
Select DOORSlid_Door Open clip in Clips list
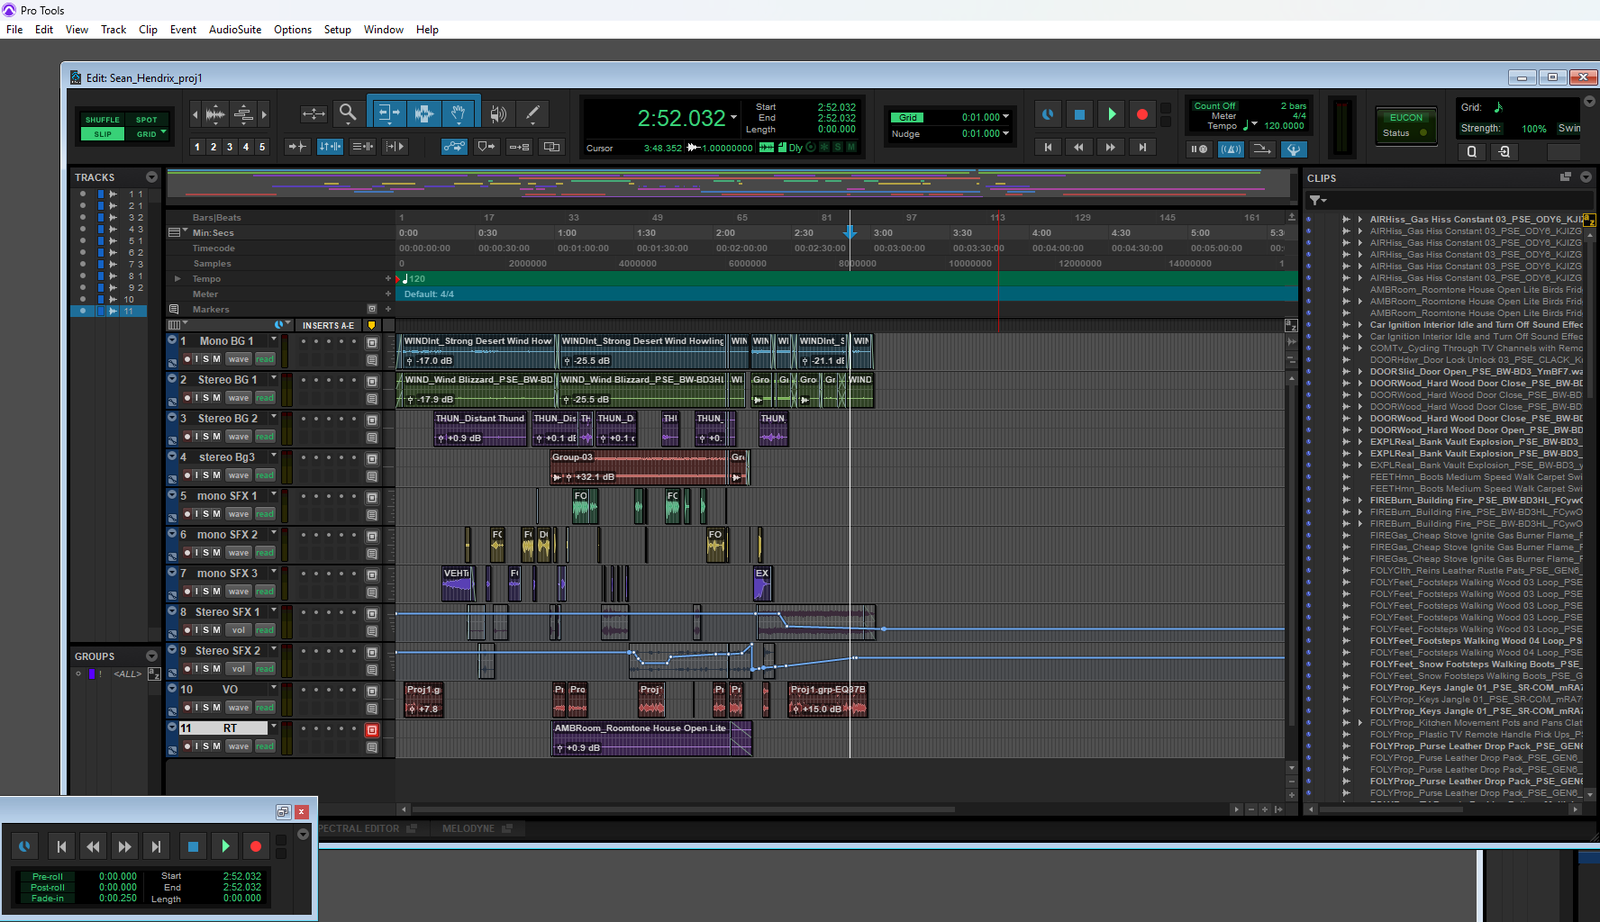coord(1476,371)
